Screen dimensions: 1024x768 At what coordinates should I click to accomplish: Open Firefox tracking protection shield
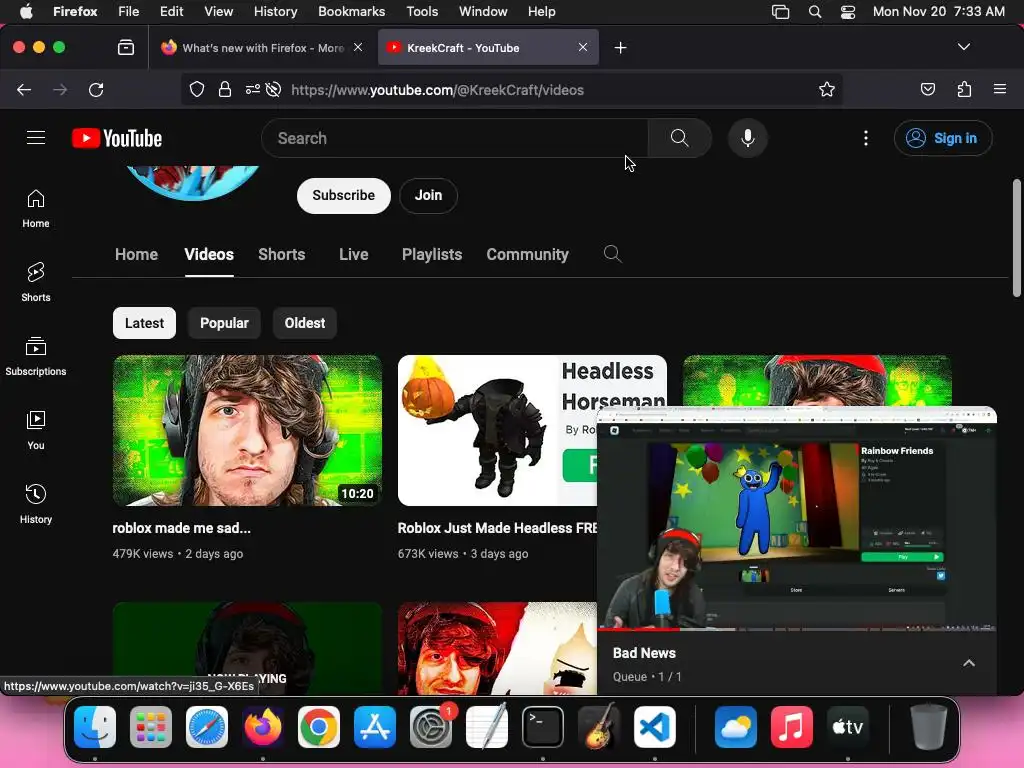click(x=197, y=89)
